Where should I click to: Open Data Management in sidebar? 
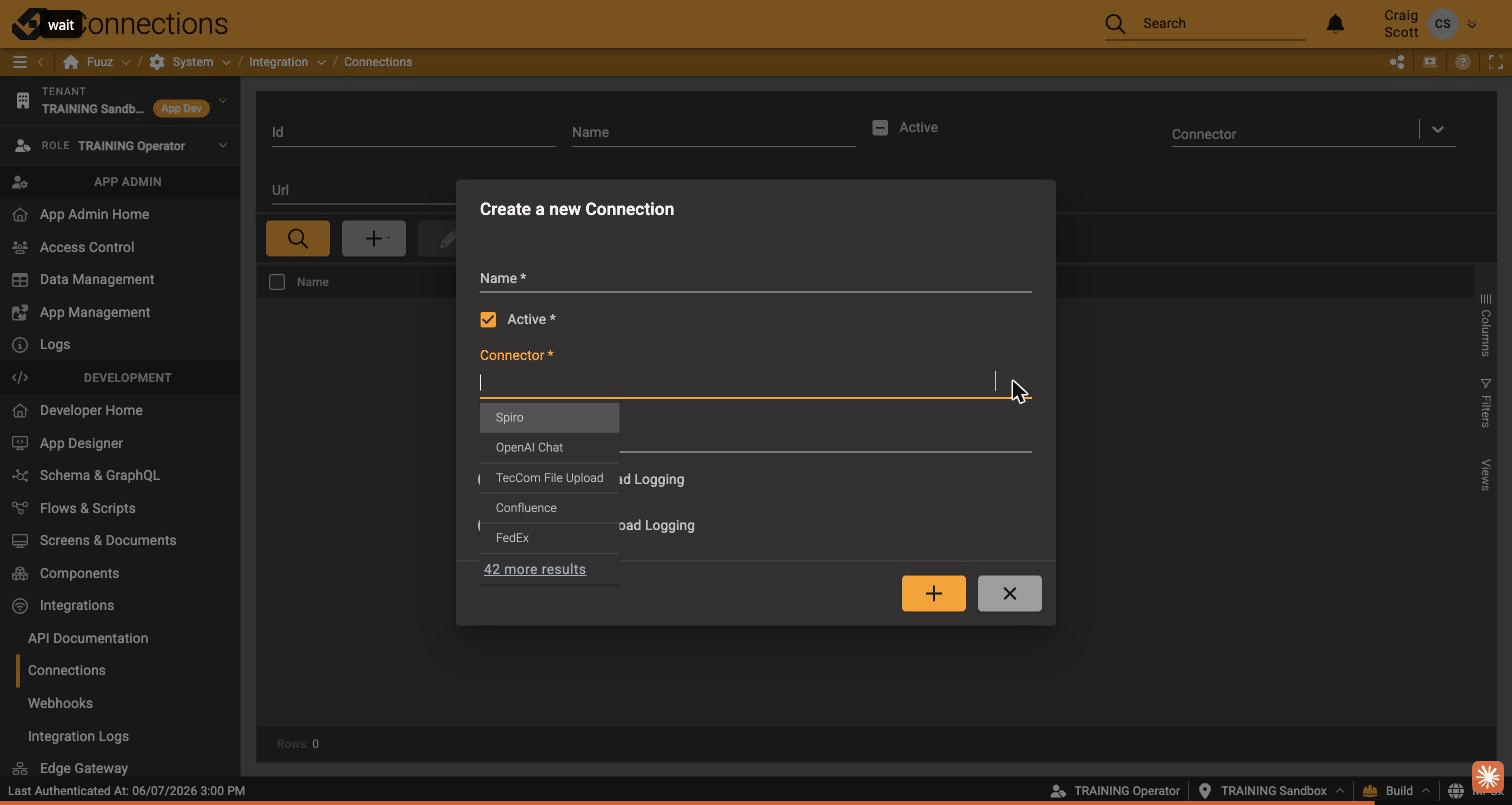[x=97, y=279]
